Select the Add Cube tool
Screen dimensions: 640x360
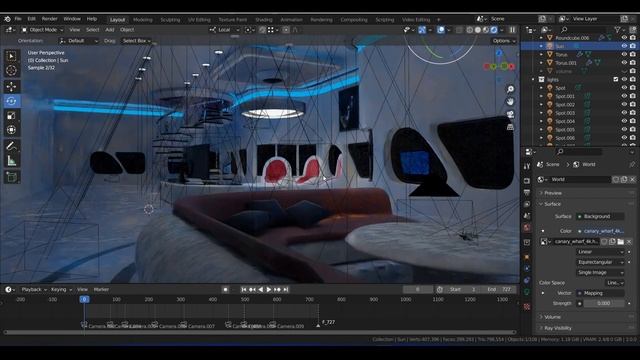(x=11, y=177)
